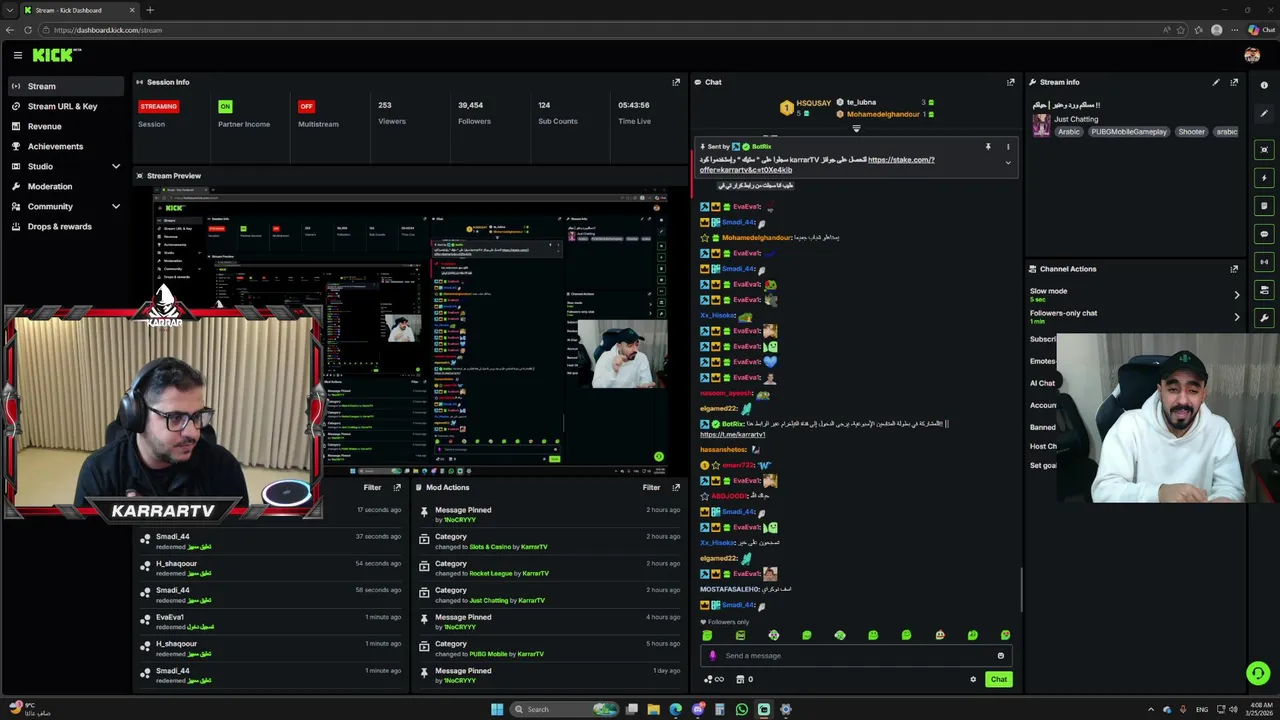Screen dimensions: 1280x720
Task: Open Followers-only chat settings arrow
Action: [1236, 317]
